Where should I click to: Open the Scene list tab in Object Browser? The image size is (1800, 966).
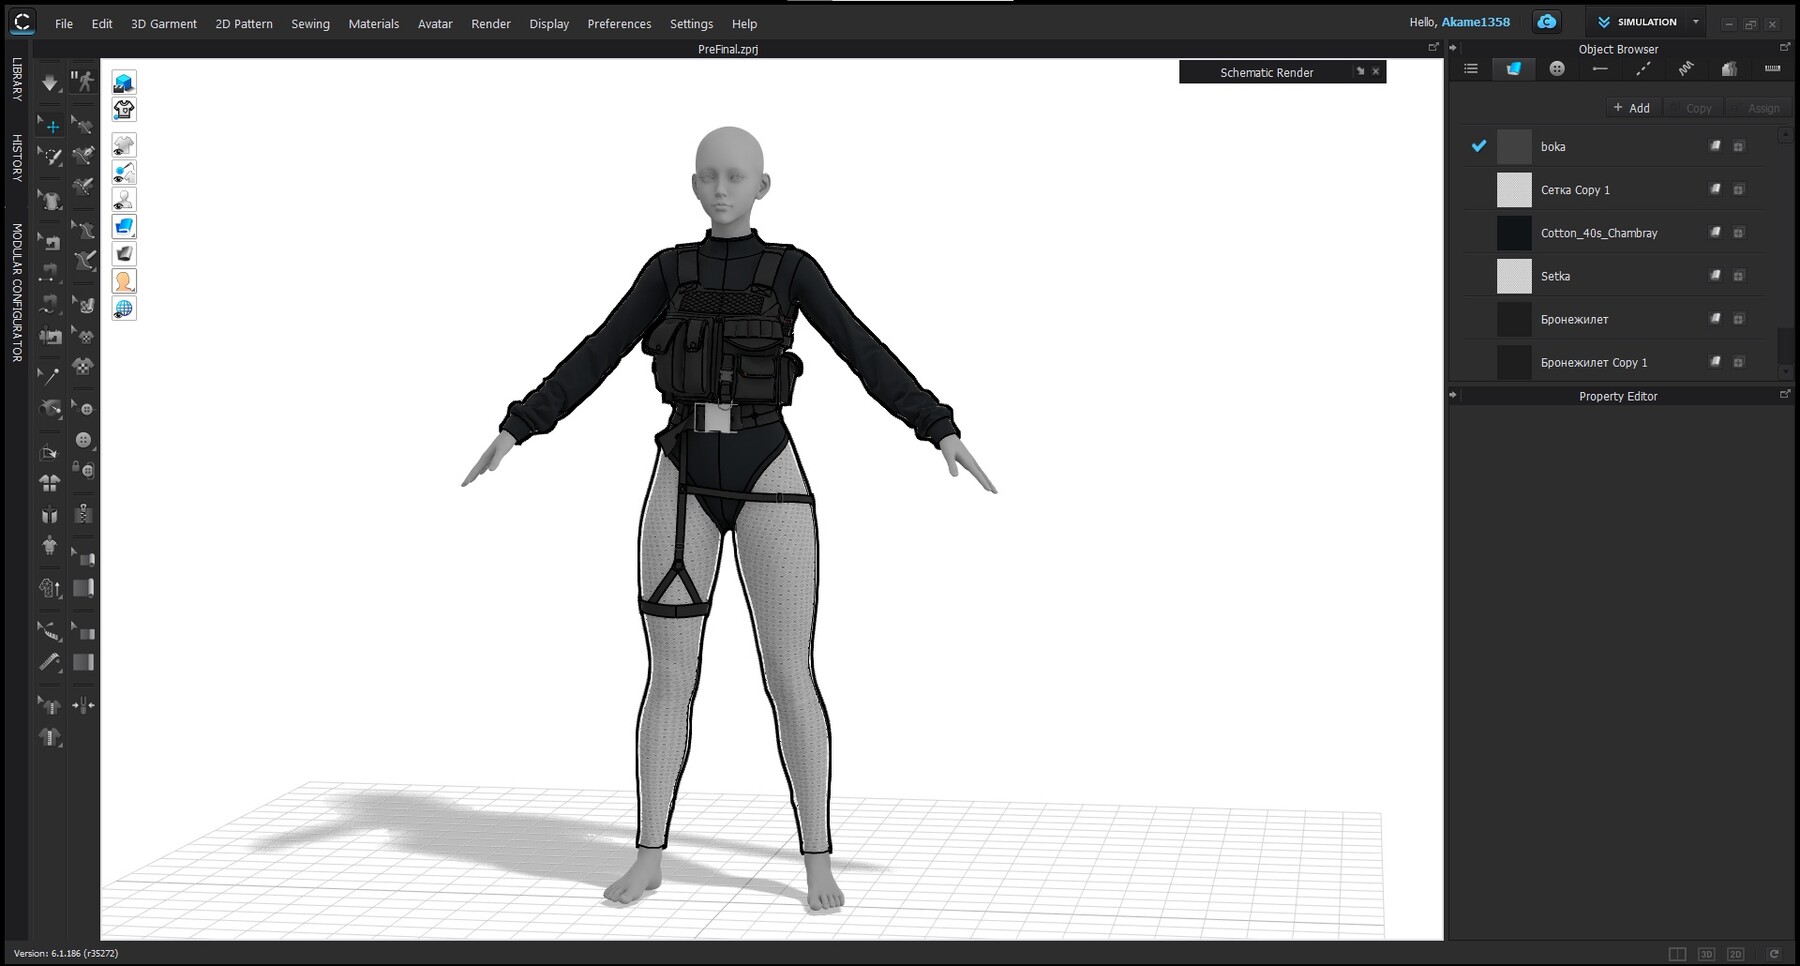pos(1470,69)
